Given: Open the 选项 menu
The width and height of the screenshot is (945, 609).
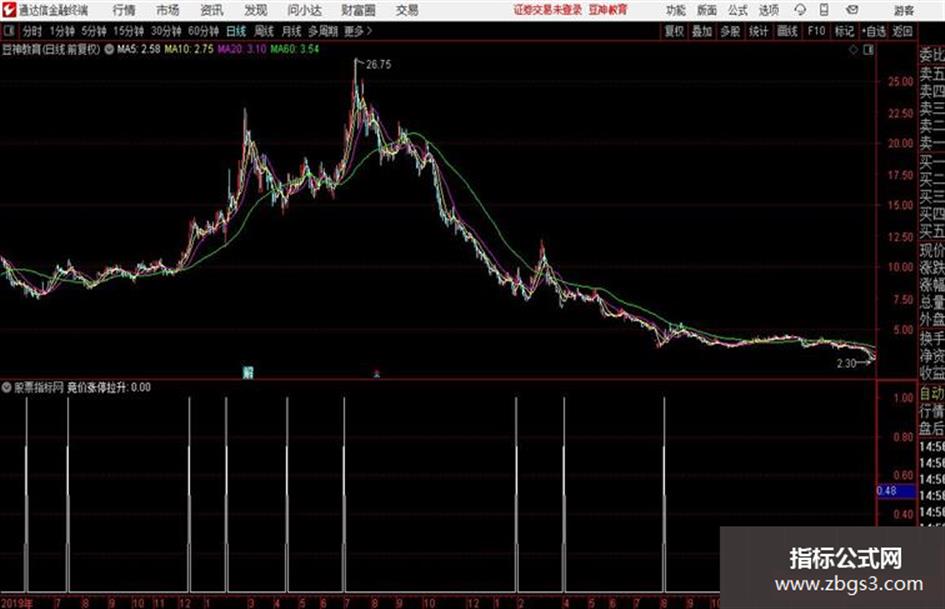Looking at the screenshot, I should [768, 10].
